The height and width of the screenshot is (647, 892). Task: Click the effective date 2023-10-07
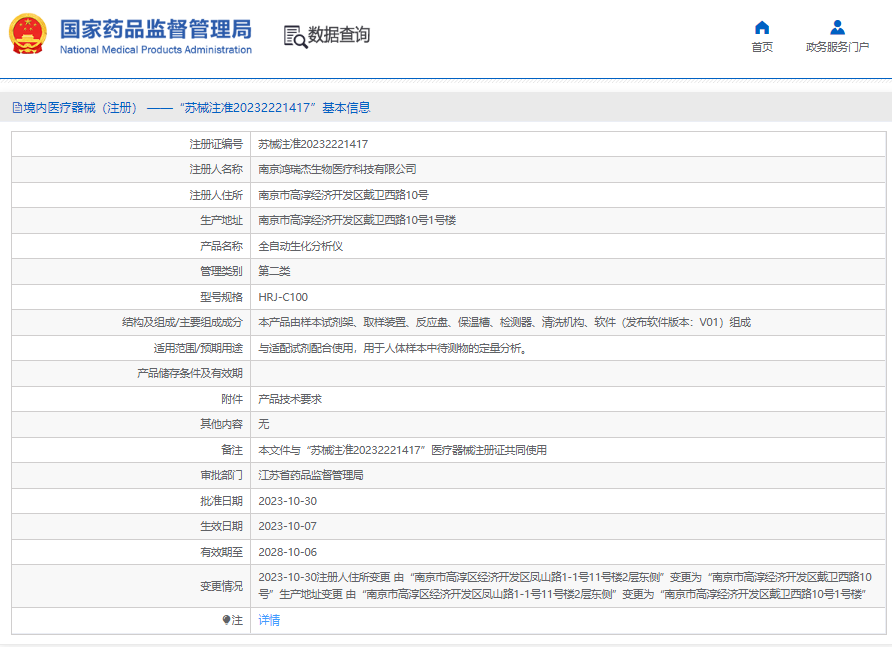coord(287,526)
